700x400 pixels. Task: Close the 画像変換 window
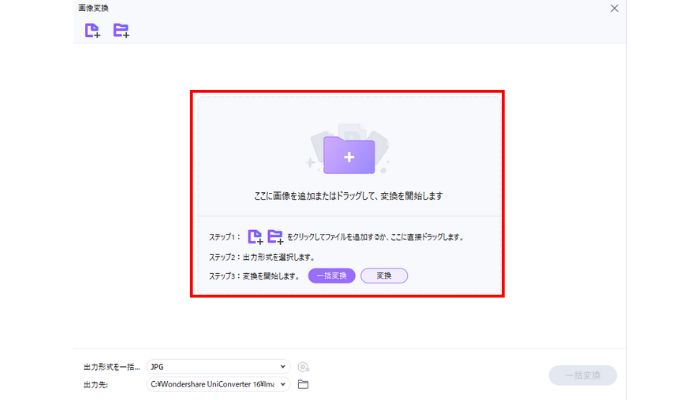click(x=614, y=8)
